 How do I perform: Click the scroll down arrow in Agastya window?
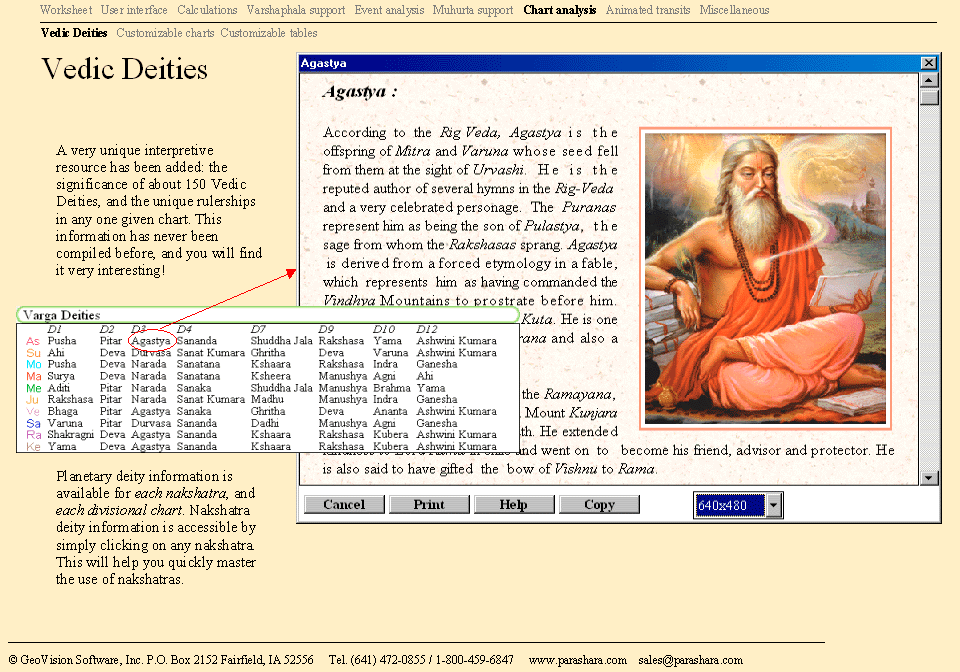click(x=928, y=478)
